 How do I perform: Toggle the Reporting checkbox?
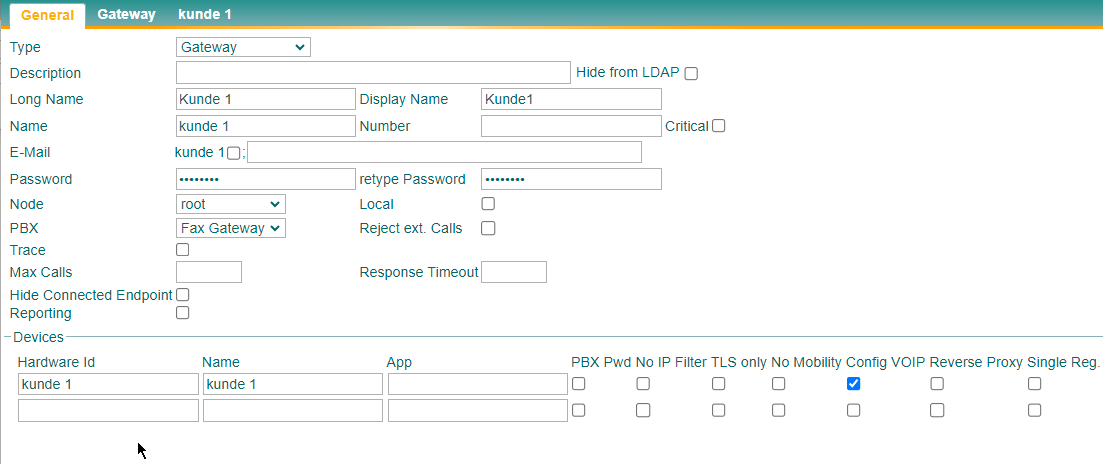point(182,313)
